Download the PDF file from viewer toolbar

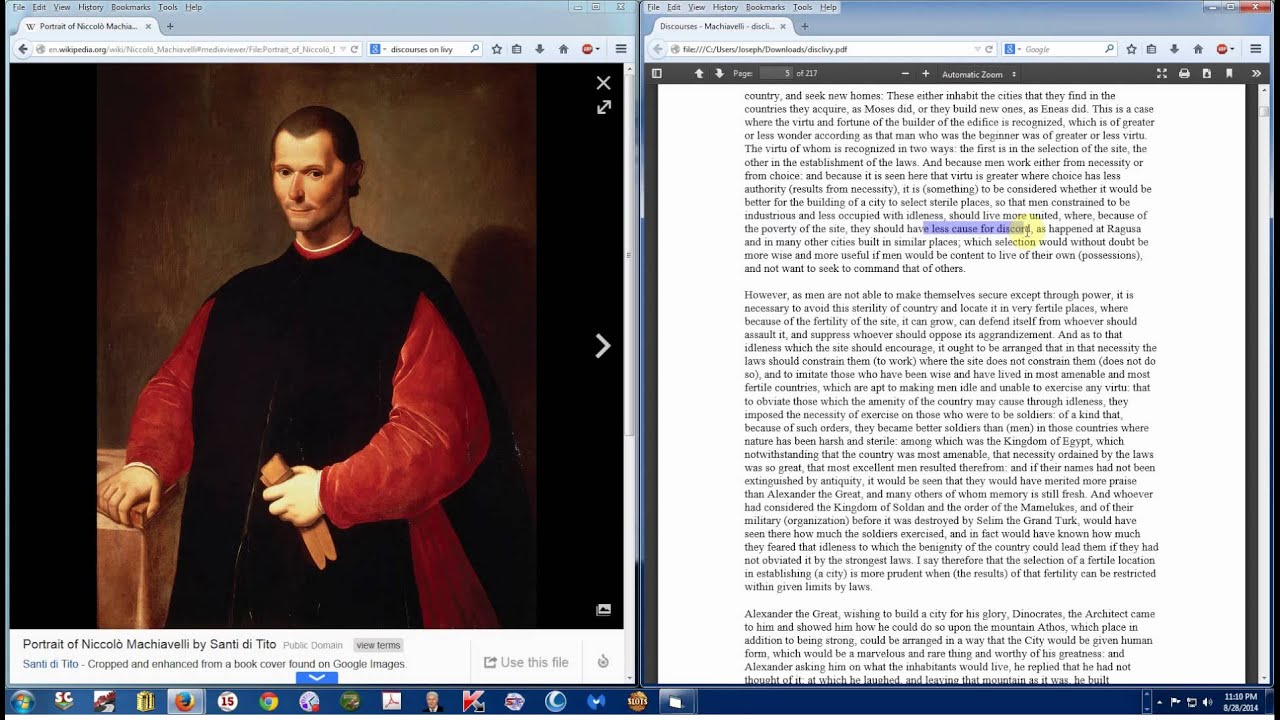1206,73
